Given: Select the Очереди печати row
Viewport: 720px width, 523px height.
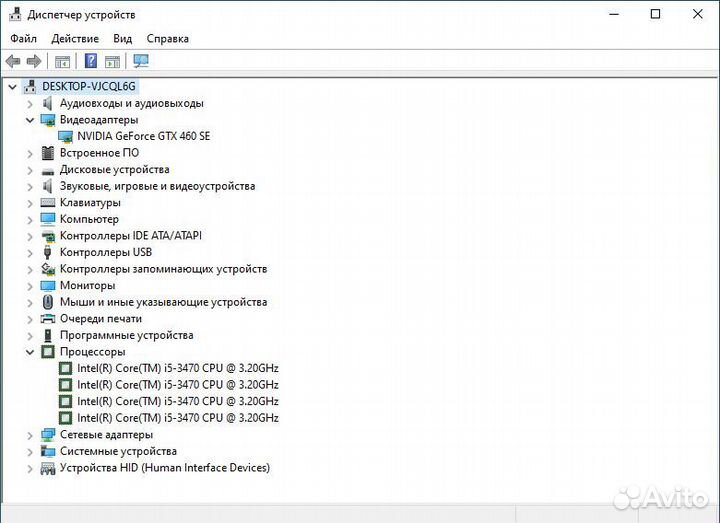Looking at the screenshot, I should (x=101, y=319).
